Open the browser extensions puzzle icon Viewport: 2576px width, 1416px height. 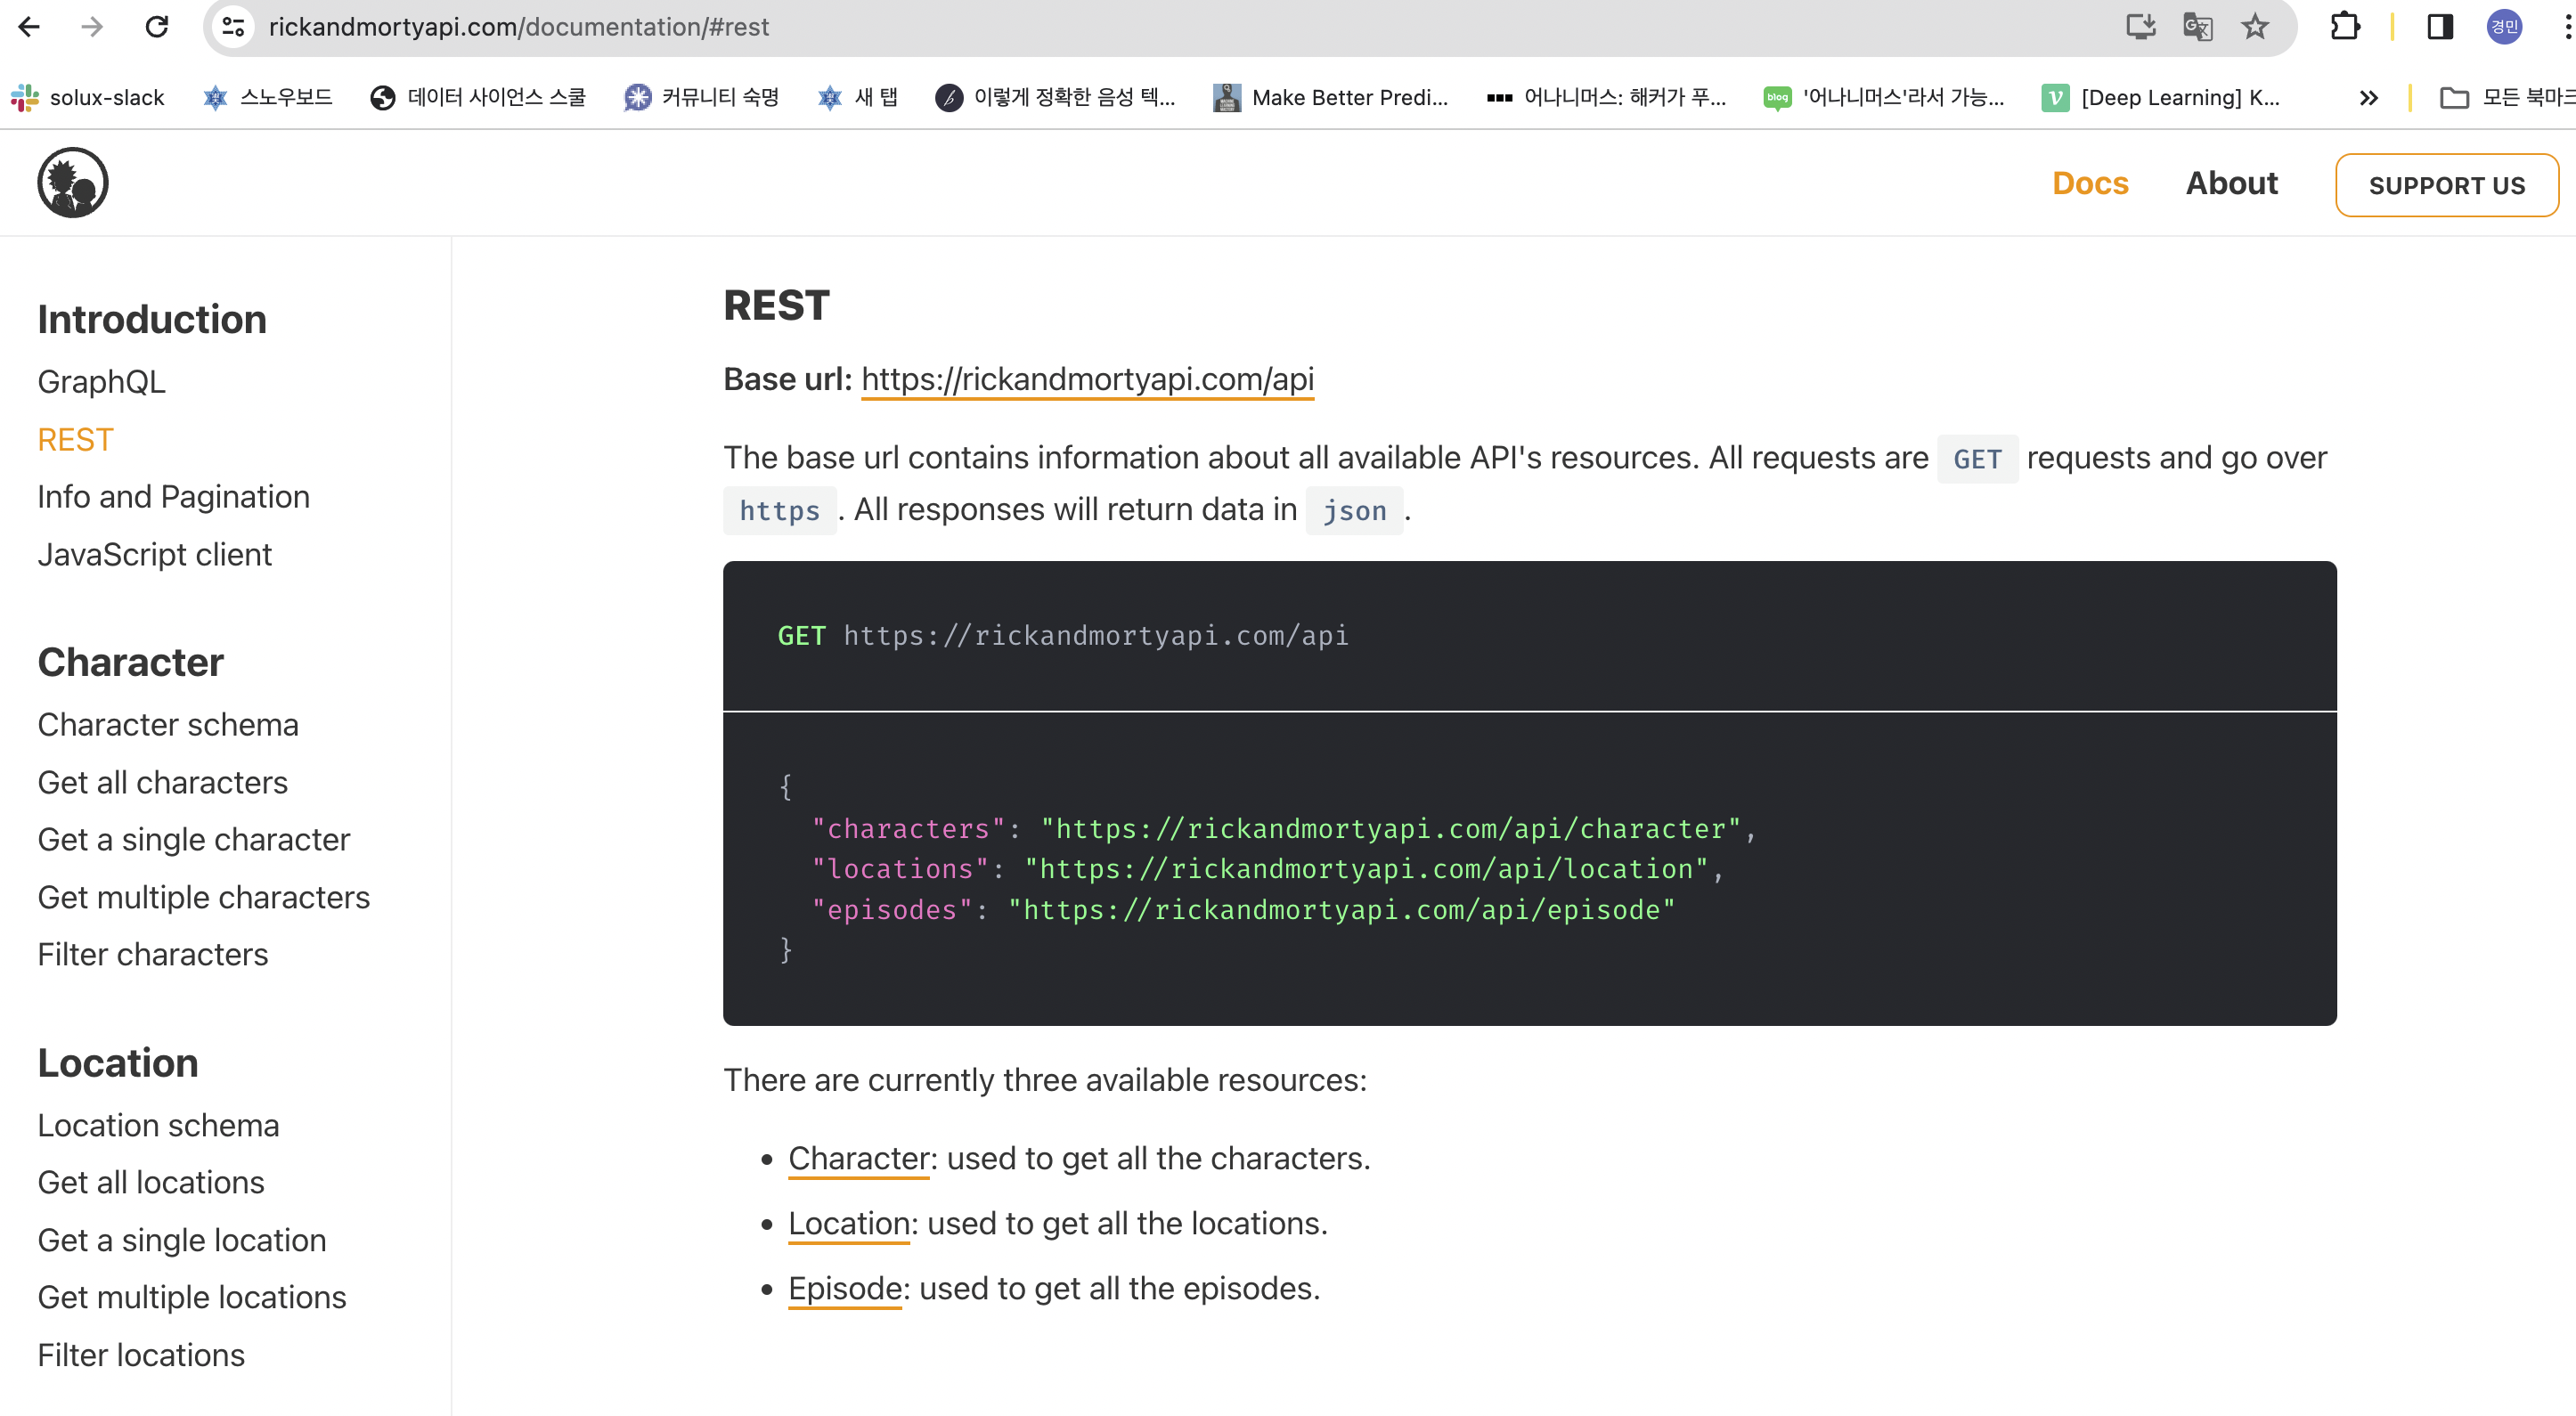pos(2345,26)
